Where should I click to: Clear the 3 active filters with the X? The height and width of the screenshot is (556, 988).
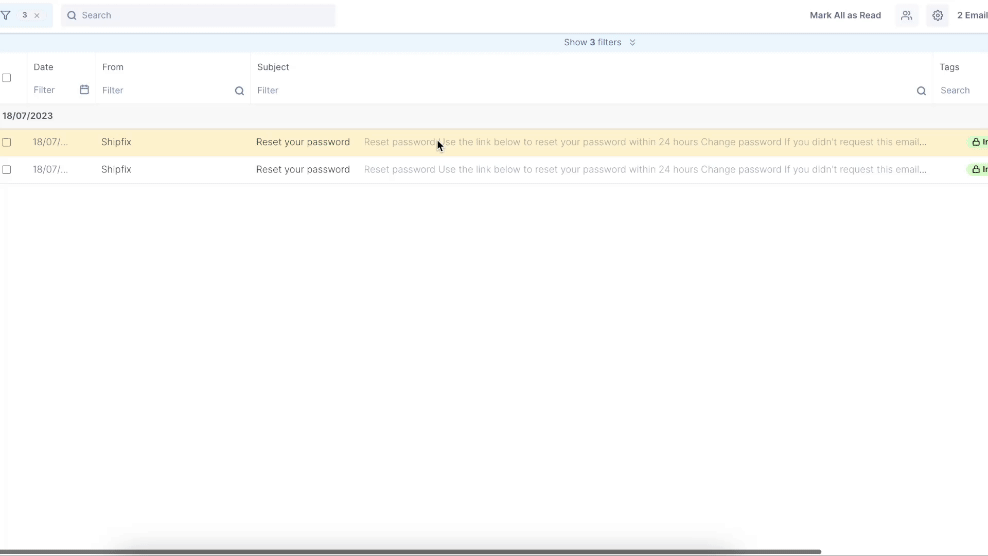pos(37,15)
